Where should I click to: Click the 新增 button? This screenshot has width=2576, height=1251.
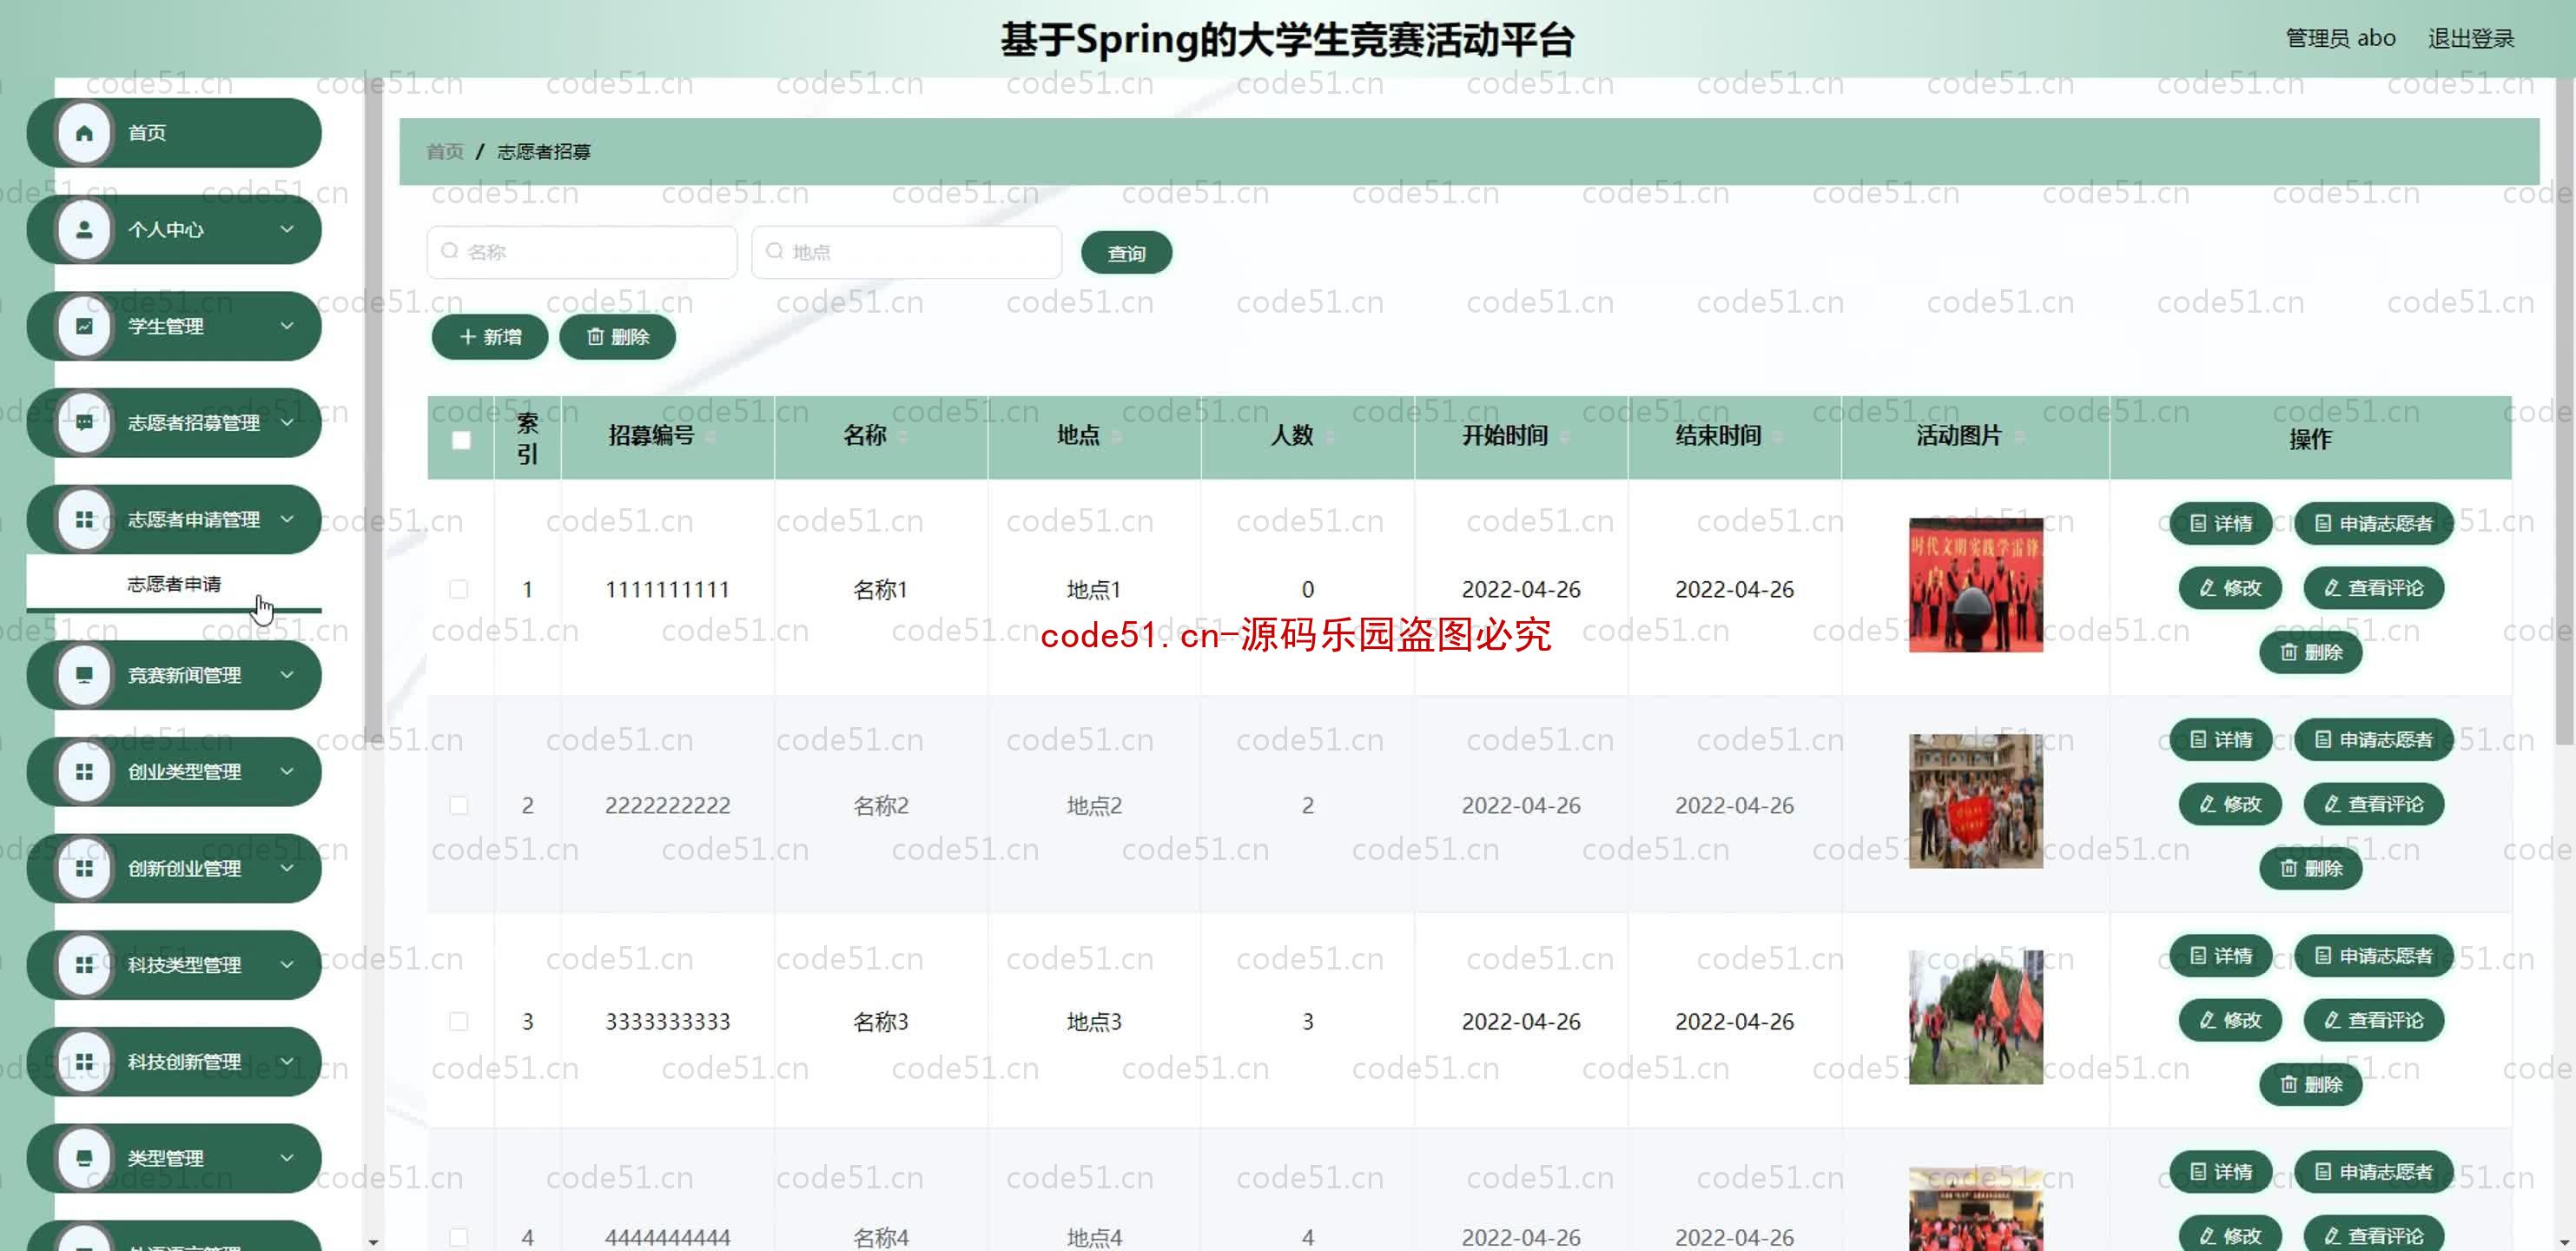coord(490,337)
